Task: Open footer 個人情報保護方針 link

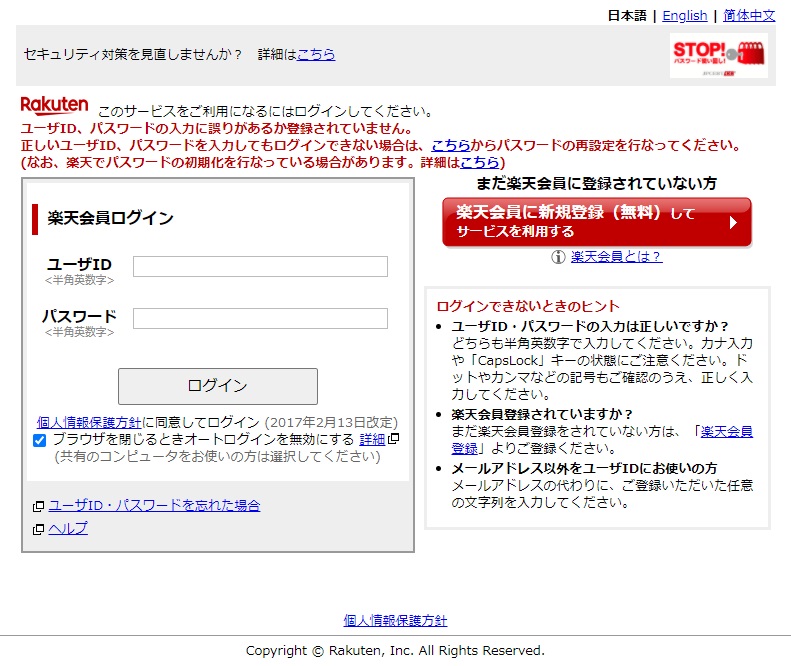Action: pyautogui.click(x=395, y=620)
